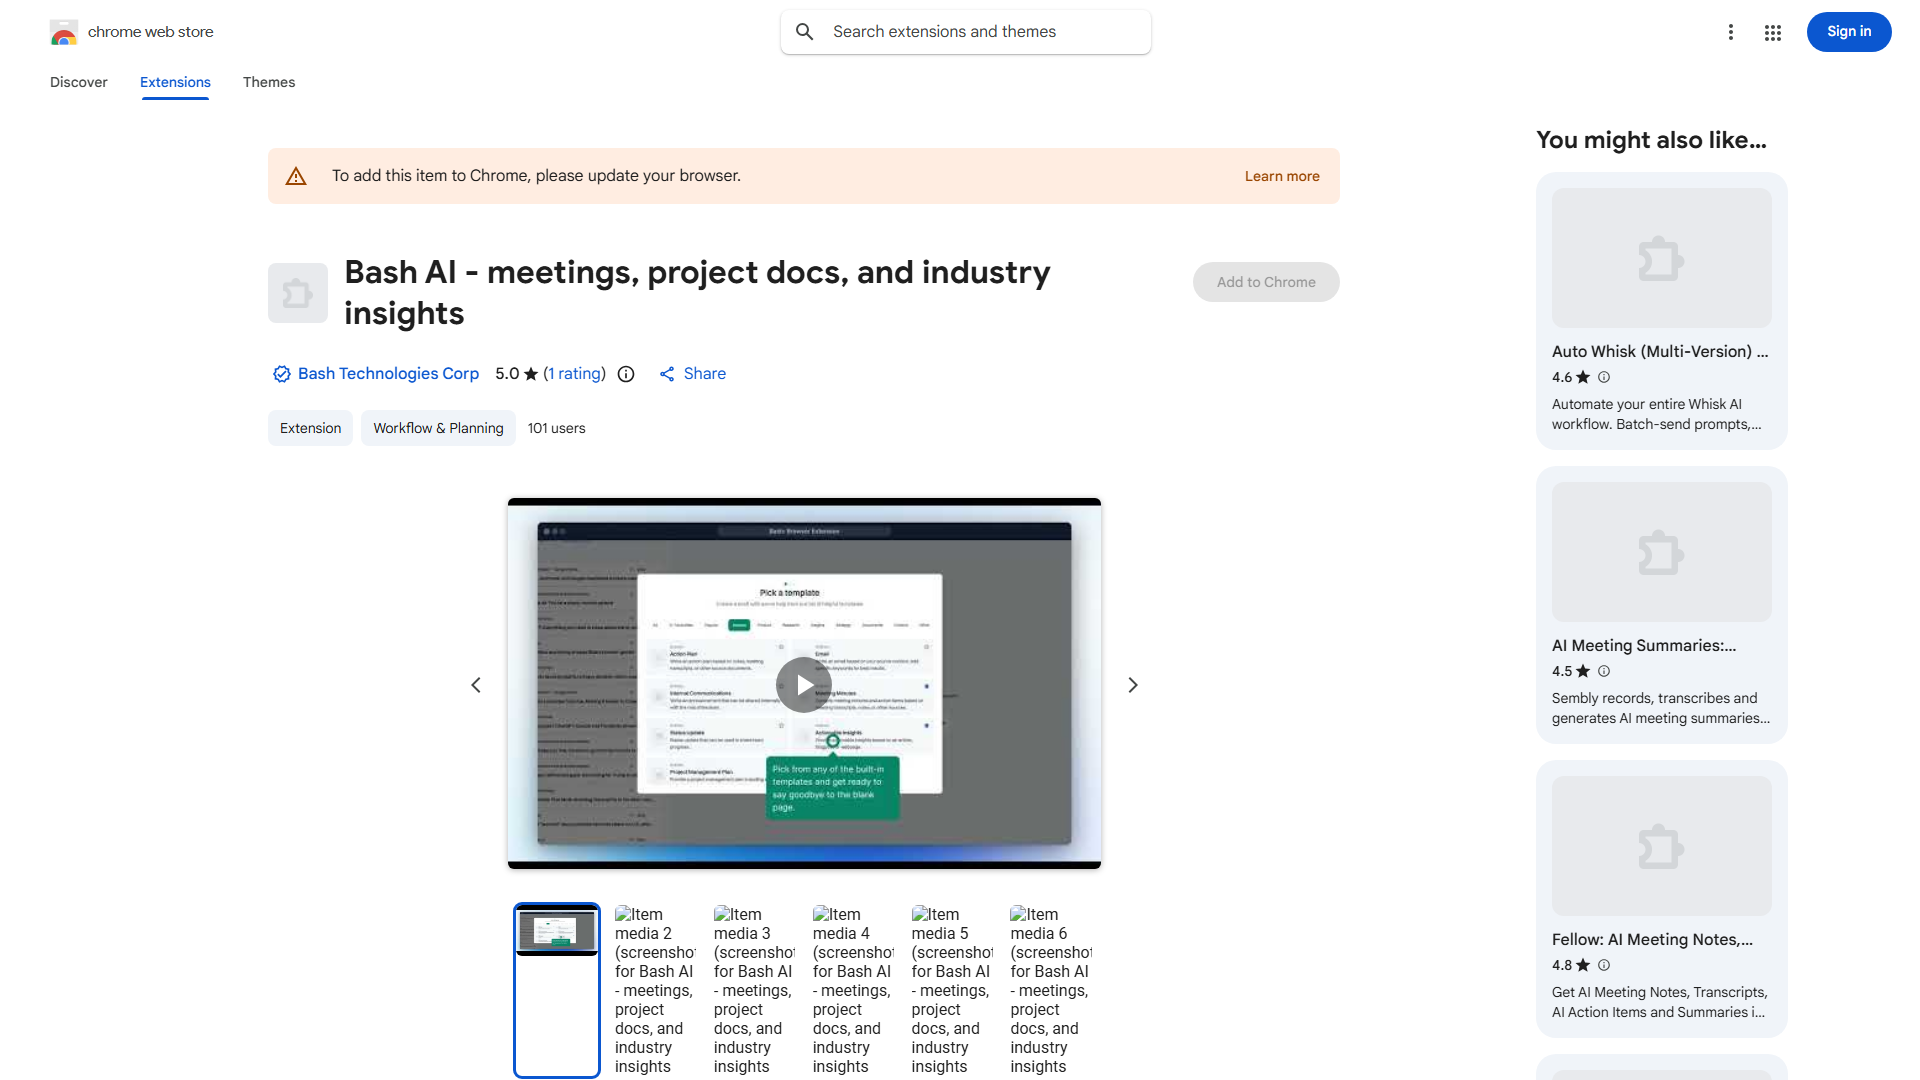Screen dimensions: 1920x1080
Task: Click info icon next to Auto Whisk rating
Action: (1604, 377)
